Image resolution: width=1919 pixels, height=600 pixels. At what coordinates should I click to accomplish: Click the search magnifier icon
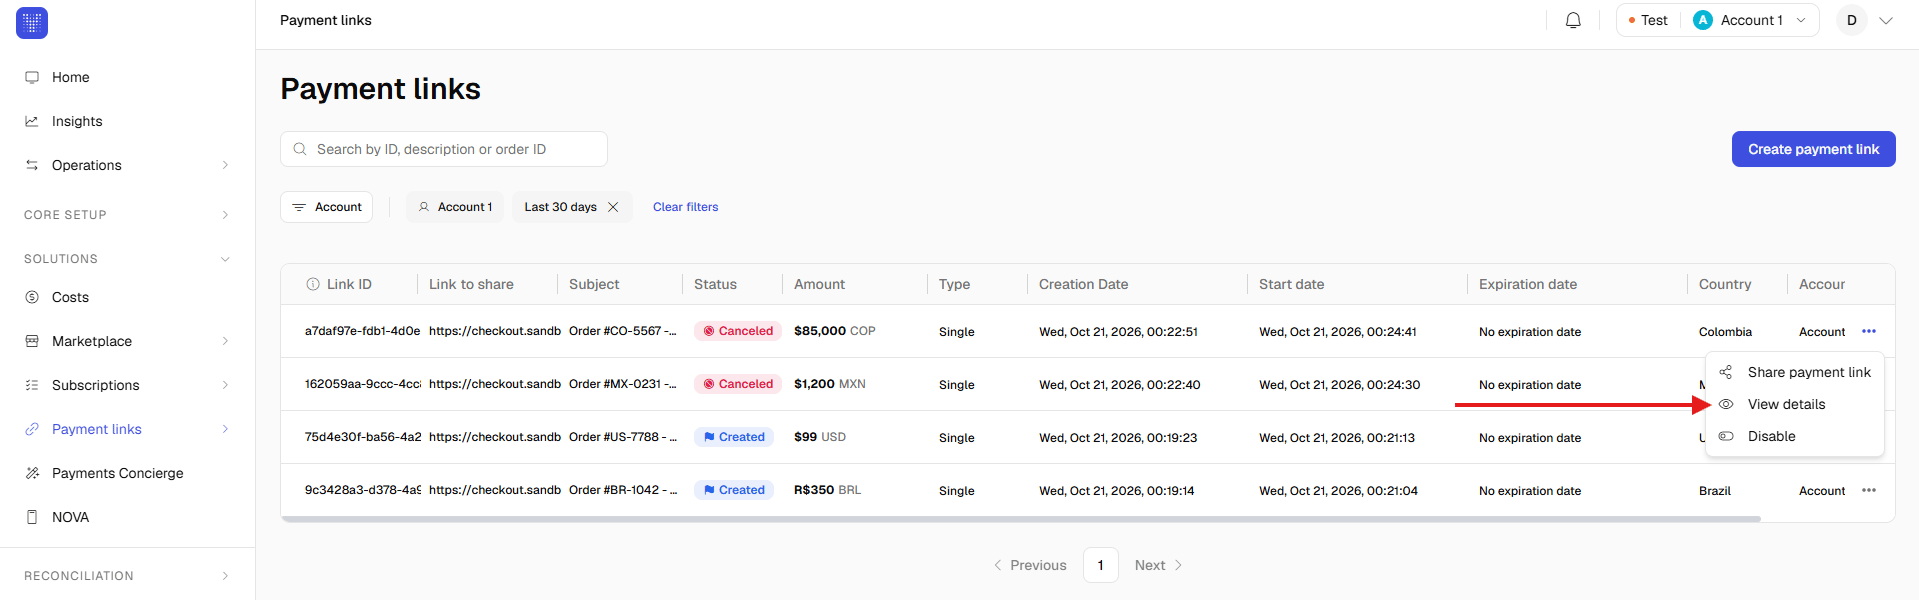tap(300, 149)
